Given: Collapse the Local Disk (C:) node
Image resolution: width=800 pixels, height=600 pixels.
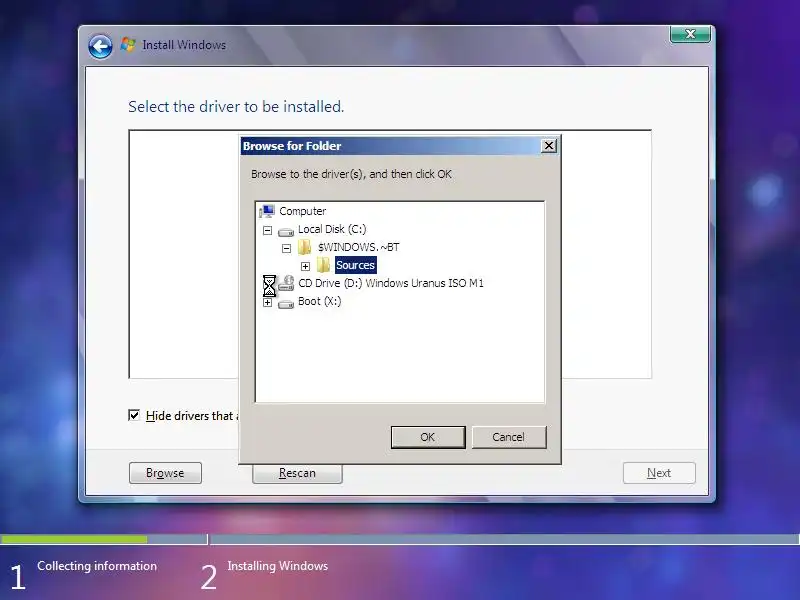Looking at the screenshot, I should [267, 230].
